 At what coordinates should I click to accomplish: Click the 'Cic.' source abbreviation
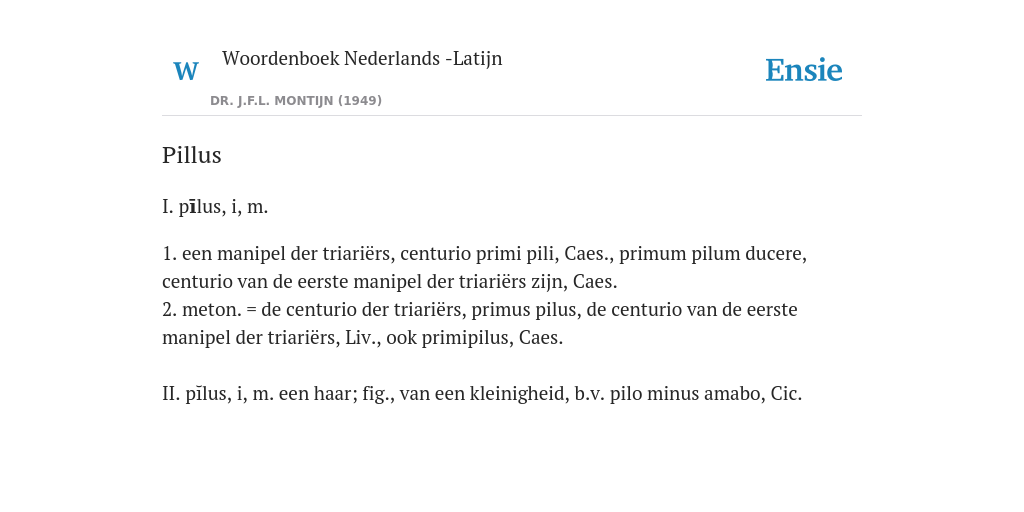pyautogui.click(x=786, y=394)
